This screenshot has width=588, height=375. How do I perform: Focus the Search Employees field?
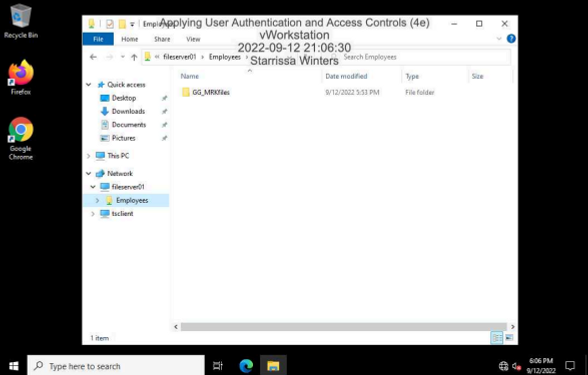click(x=420, y=57)
